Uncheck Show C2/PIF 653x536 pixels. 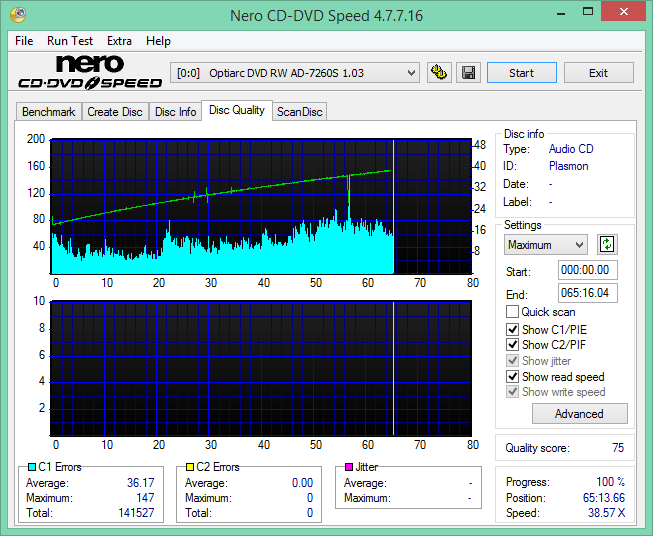[512, 344]
